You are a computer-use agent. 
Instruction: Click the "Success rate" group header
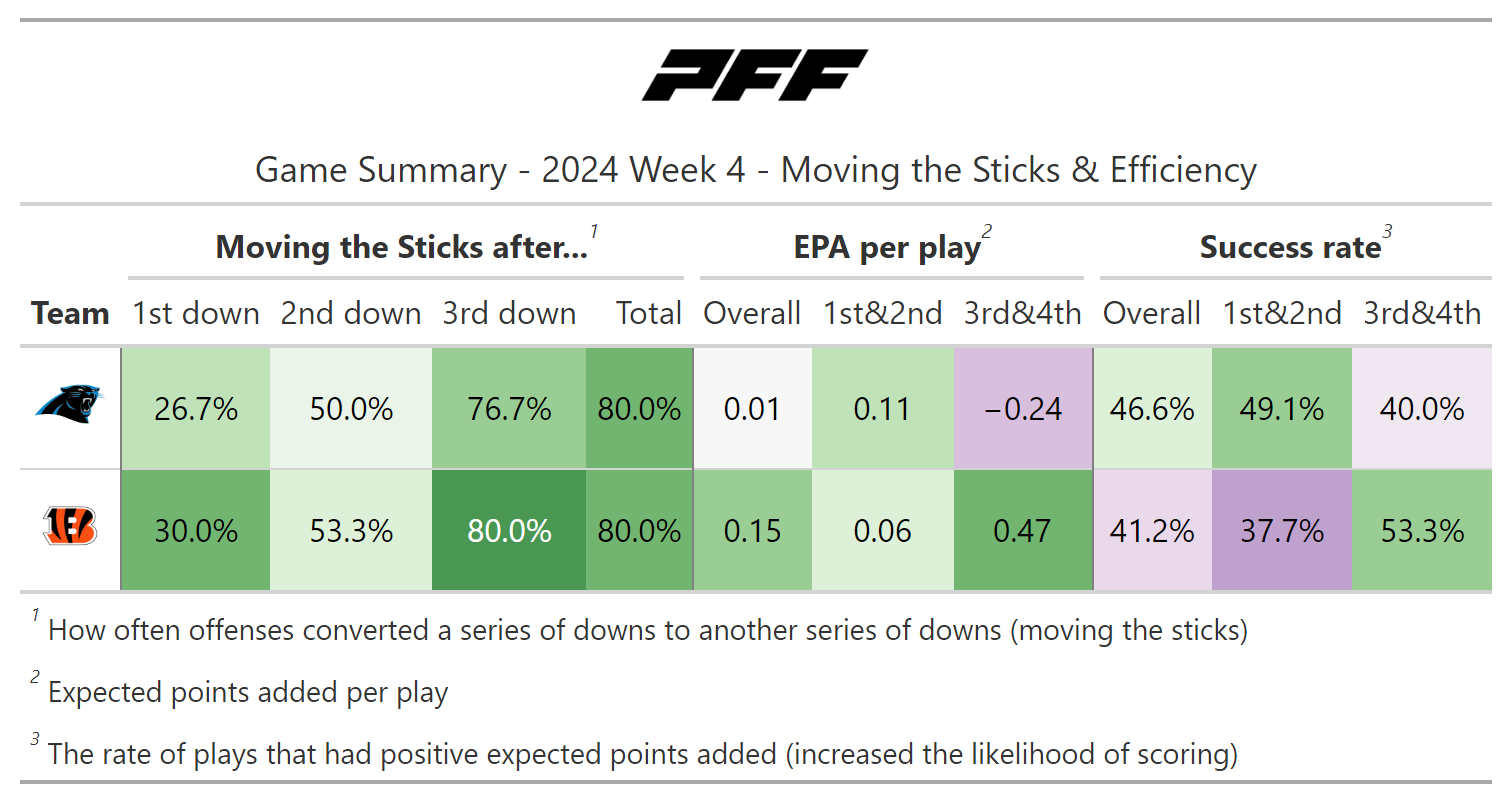(x=1290, y=247)
